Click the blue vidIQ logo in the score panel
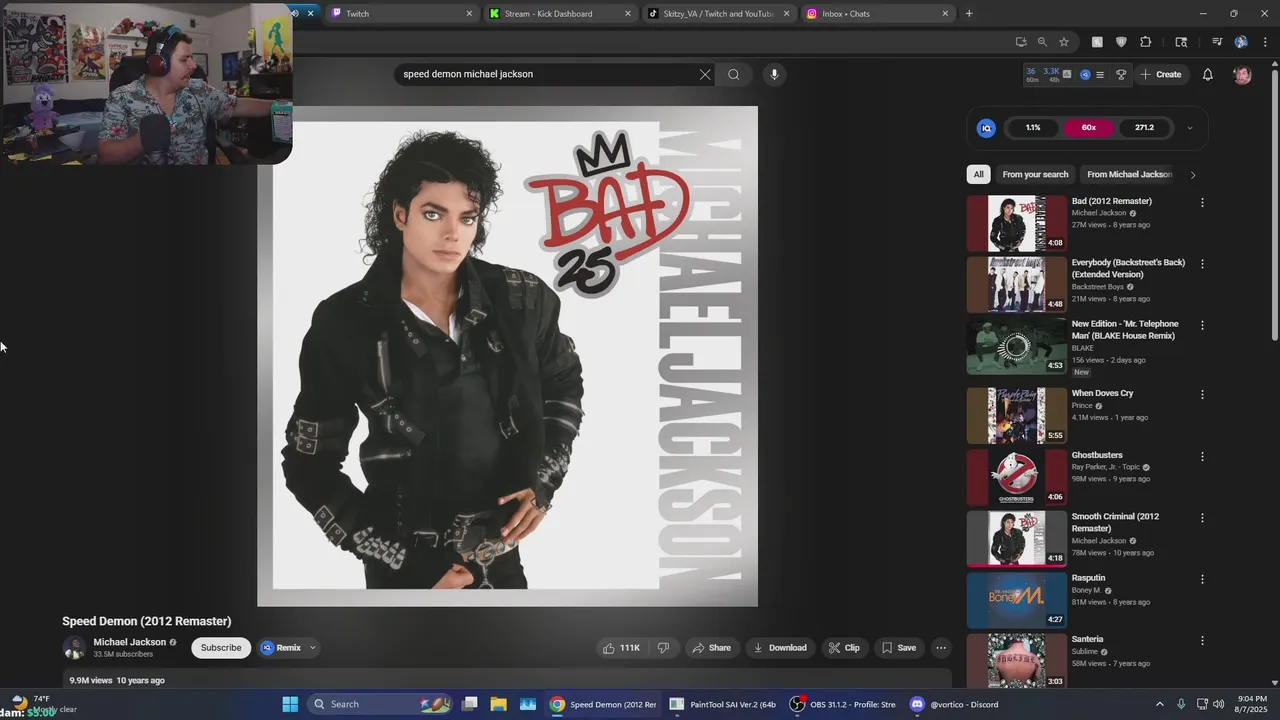Screen dimensions: 1280x720 (x=986, y=128)
